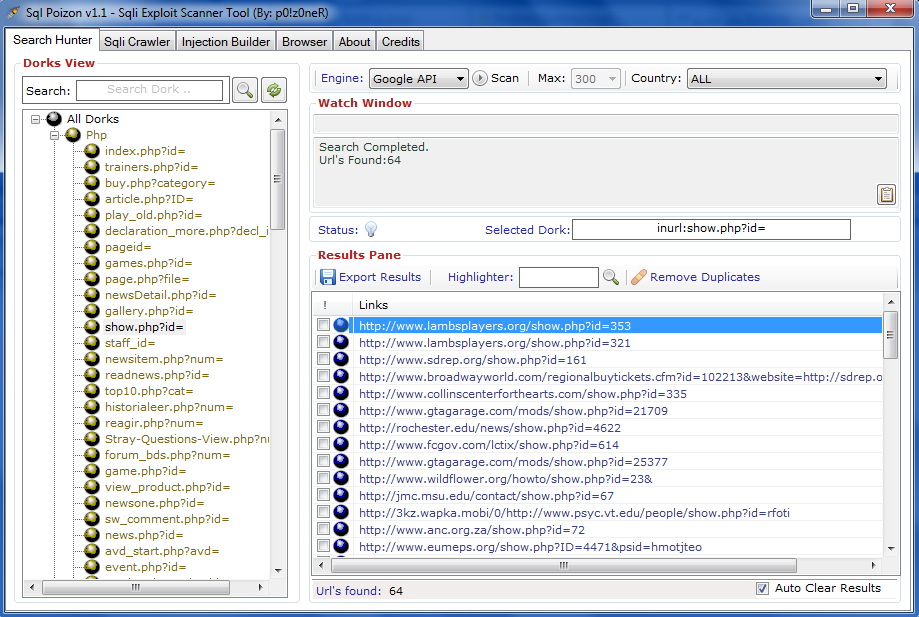Click globe icon for lambsplayers id=353 row
Screen dimensions: 919x617
[x=341, y=325]
